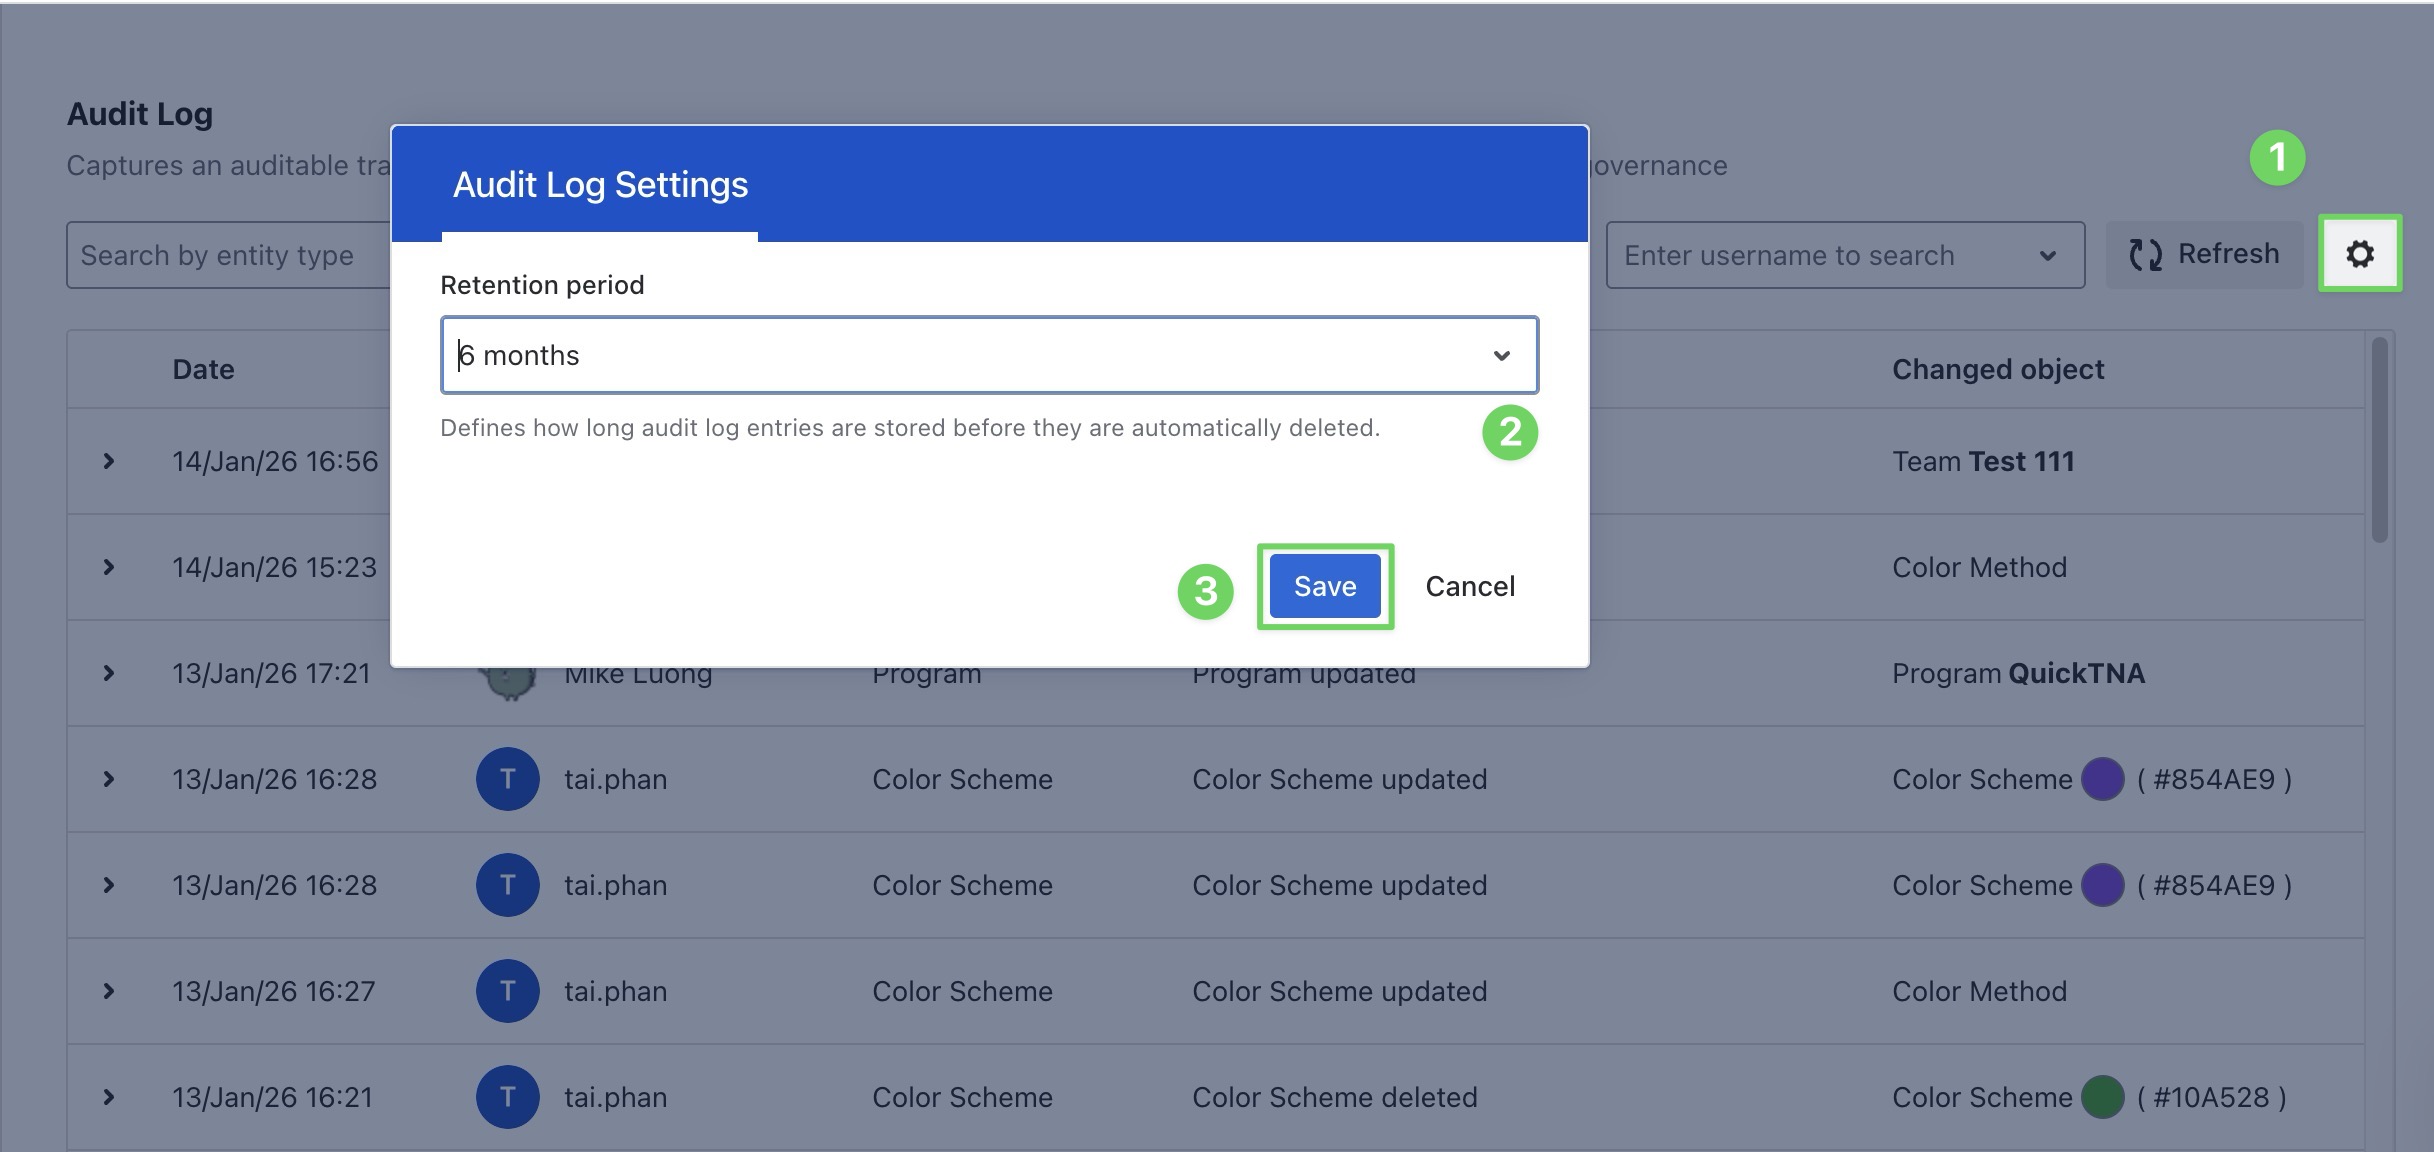Click the Date column header
This screenshot has height=1152, width=2434.
203,369
